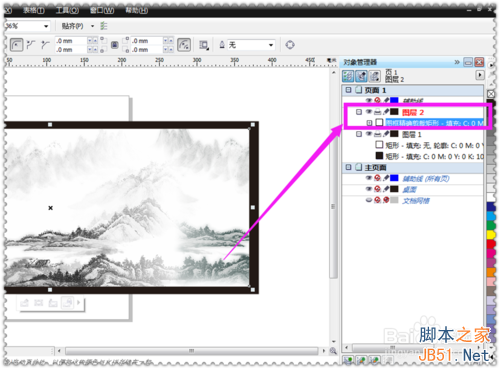This screenshot has width=500, height=369.
Task: Select the scalloped corner type icon
Action: click(x=31, y=45)
